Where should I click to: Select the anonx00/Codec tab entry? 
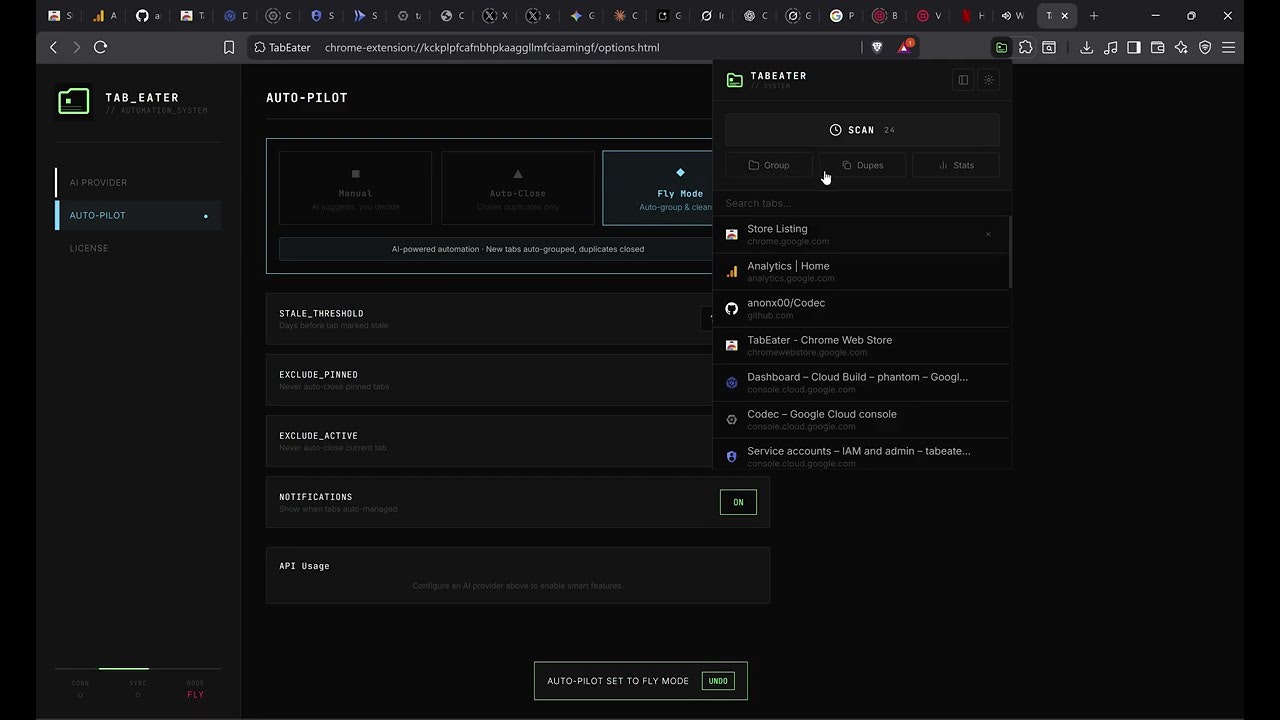pyautogui.click(x=861, y=309)
